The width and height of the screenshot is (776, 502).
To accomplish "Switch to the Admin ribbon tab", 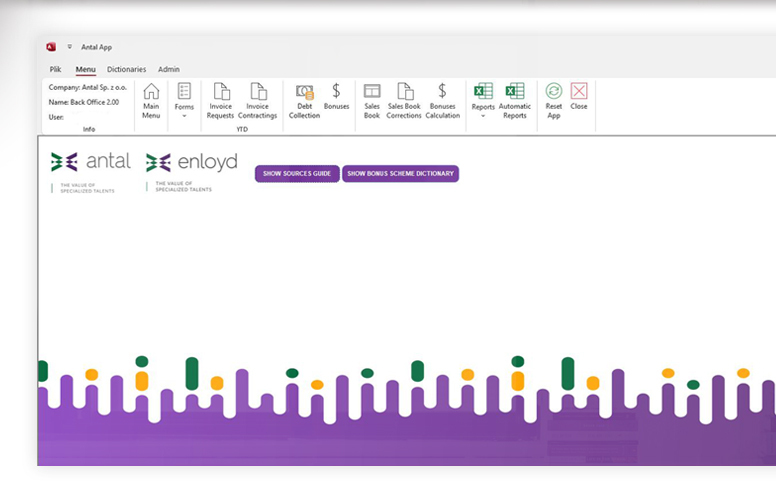I will pyautogui.click(x=169, y=69).
